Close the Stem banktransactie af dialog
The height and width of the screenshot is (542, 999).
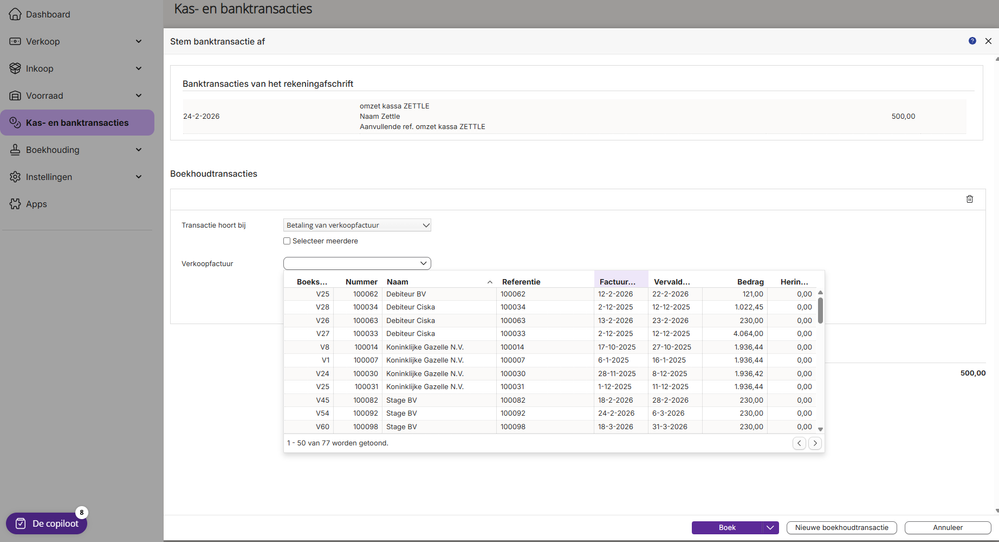(x=988, y=41)
